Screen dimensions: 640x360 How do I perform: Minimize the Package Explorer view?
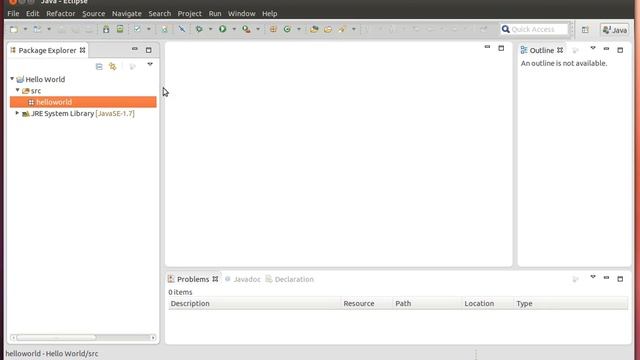[134, 49]
